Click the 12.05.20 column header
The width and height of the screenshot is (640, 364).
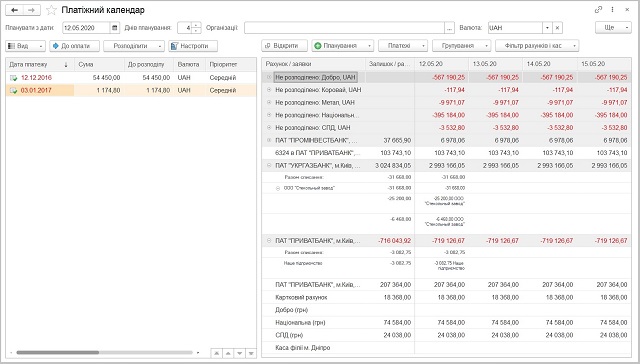pyautogui.click(x=441, y=64)
